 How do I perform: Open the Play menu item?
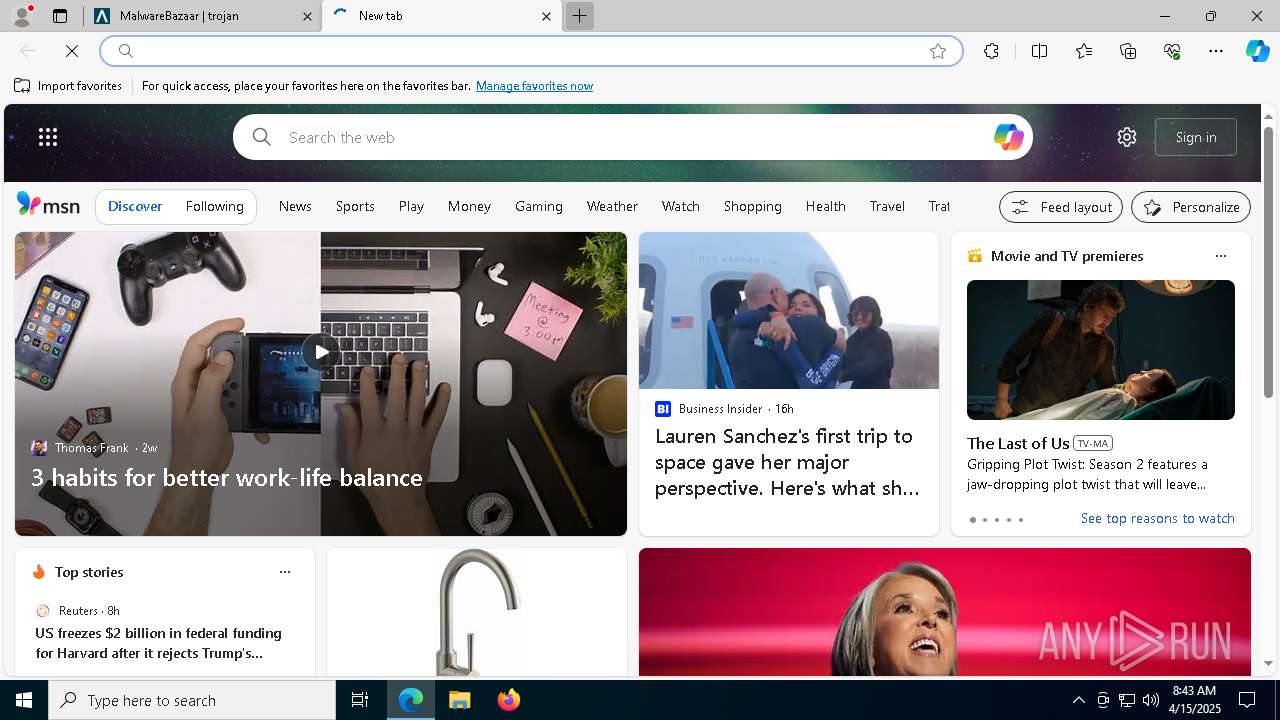[x=411, y=206]
